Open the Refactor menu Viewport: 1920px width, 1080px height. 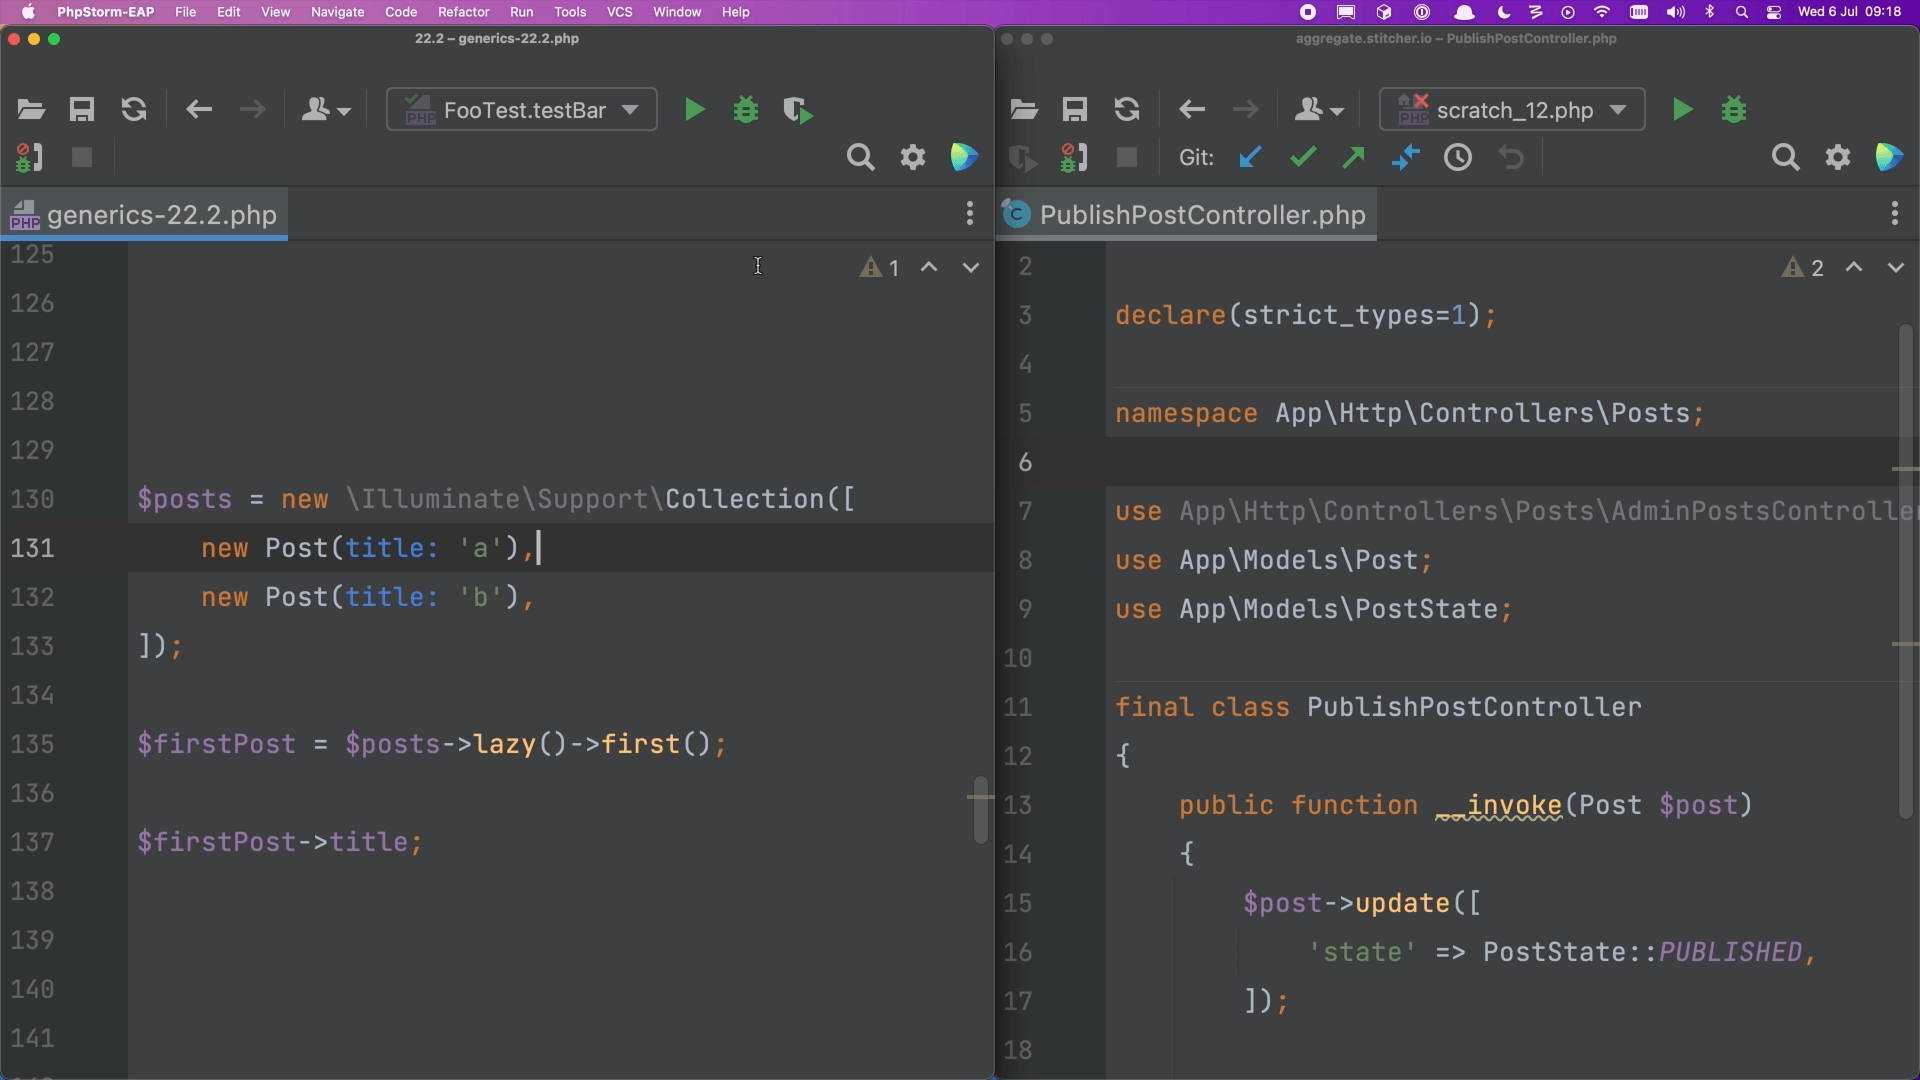coord(463,12)
